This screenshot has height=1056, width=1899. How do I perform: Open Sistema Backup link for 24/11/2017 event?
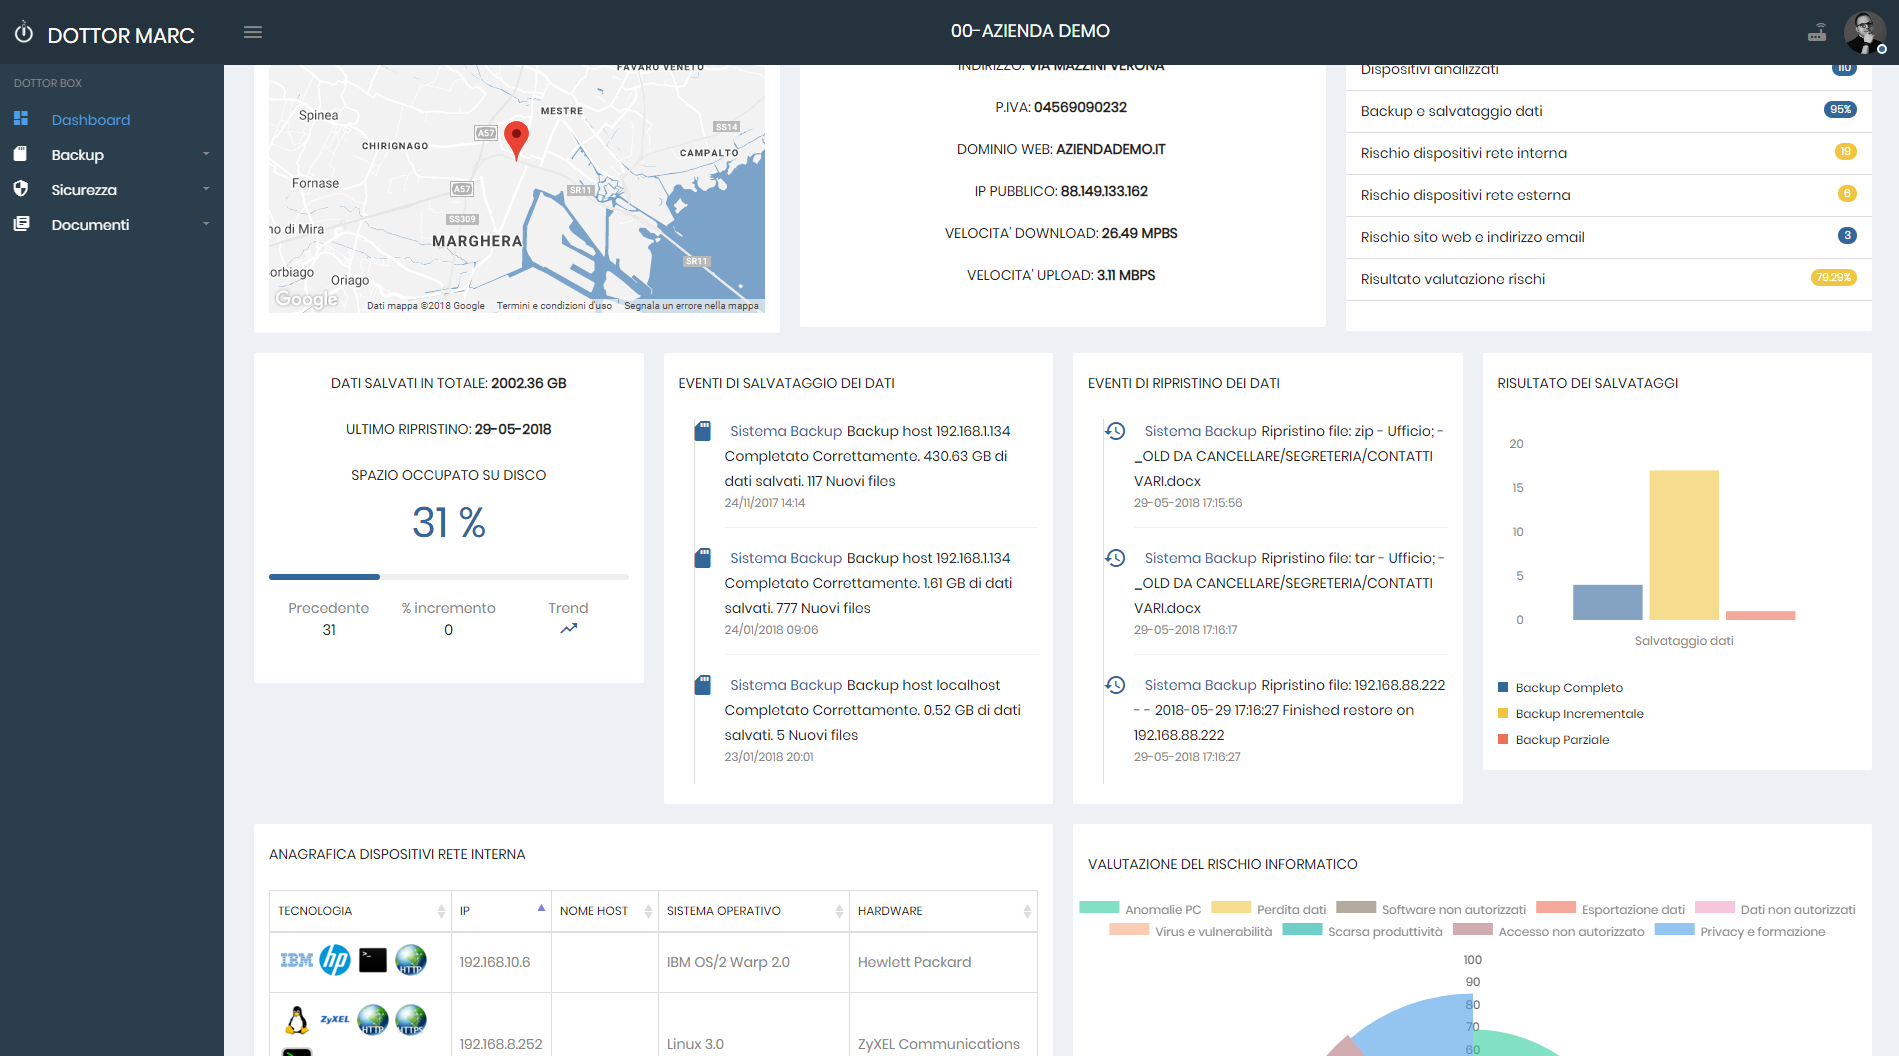pos(786,431)
